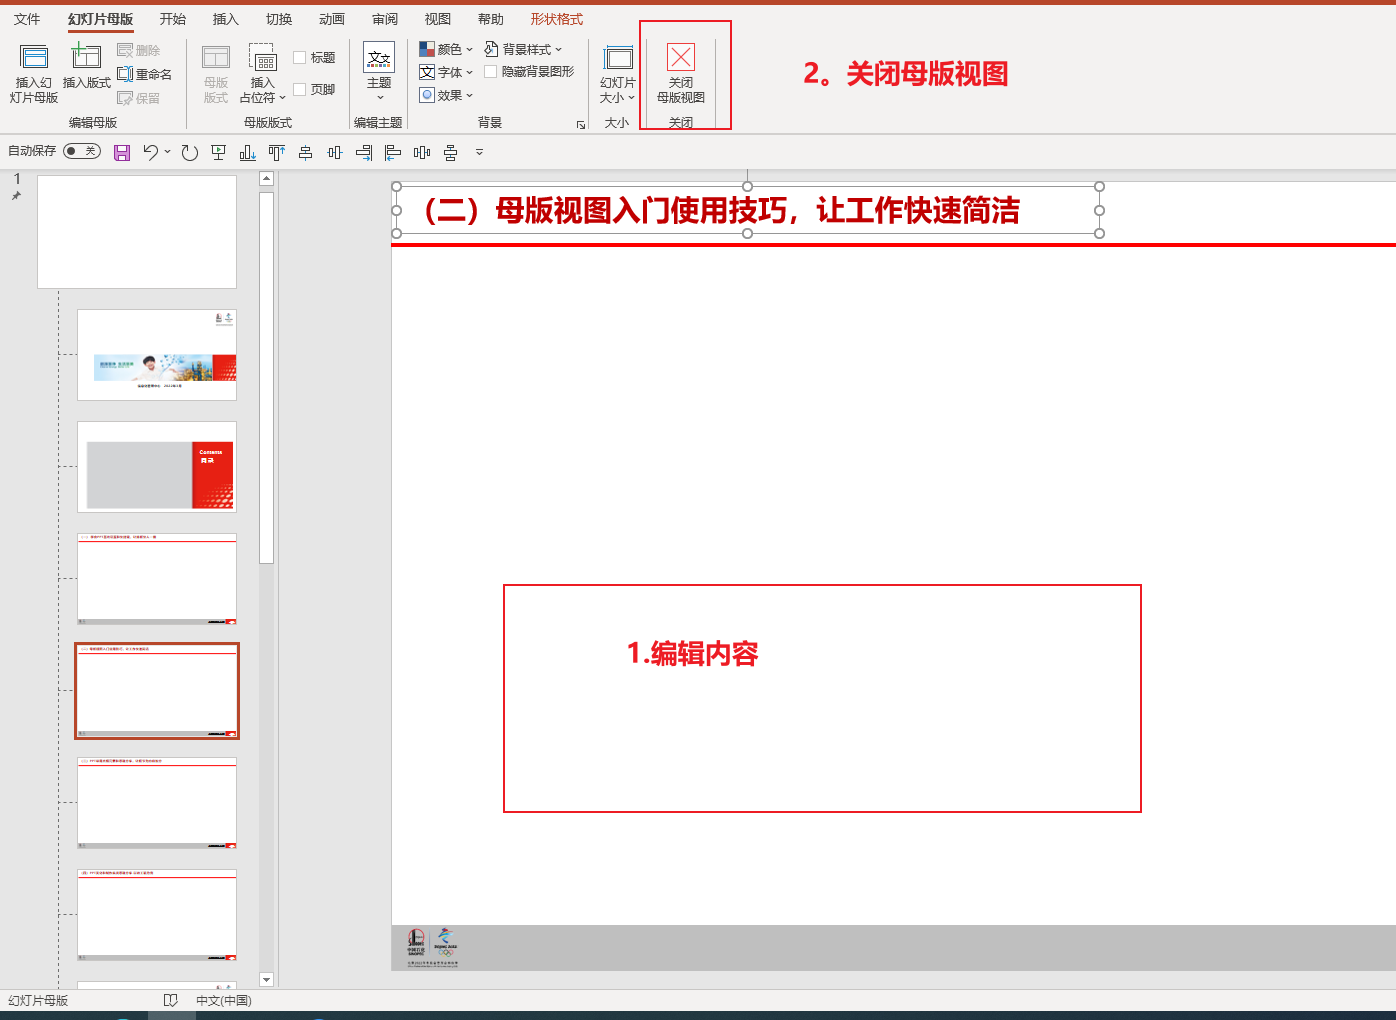Click the Sinopec logo in slide footer

416,943
